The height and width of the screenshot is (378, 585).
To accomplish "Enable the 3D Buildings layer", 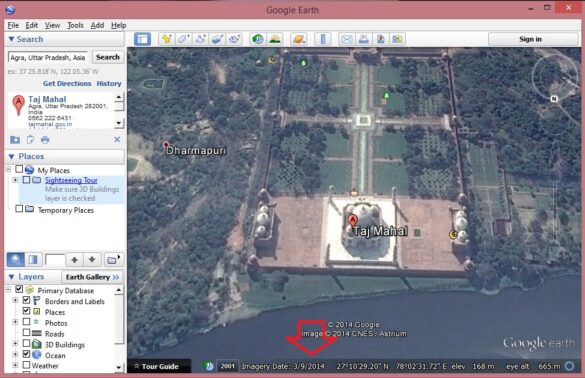I will [26, 343].
